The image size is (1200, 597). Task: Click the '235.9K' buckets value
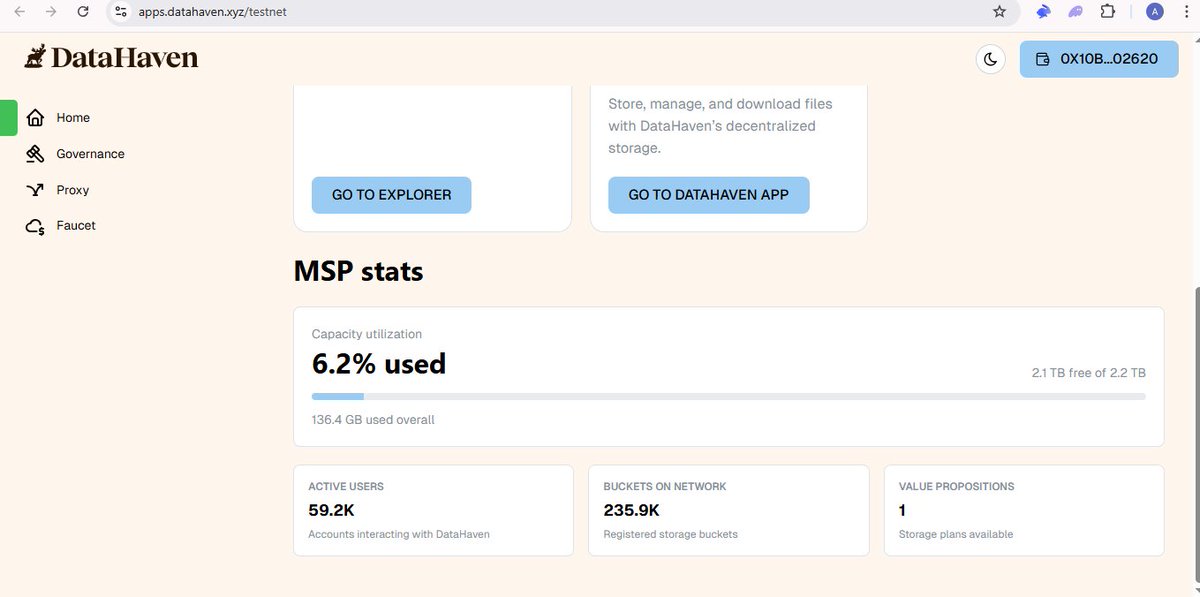coord(631,510)
